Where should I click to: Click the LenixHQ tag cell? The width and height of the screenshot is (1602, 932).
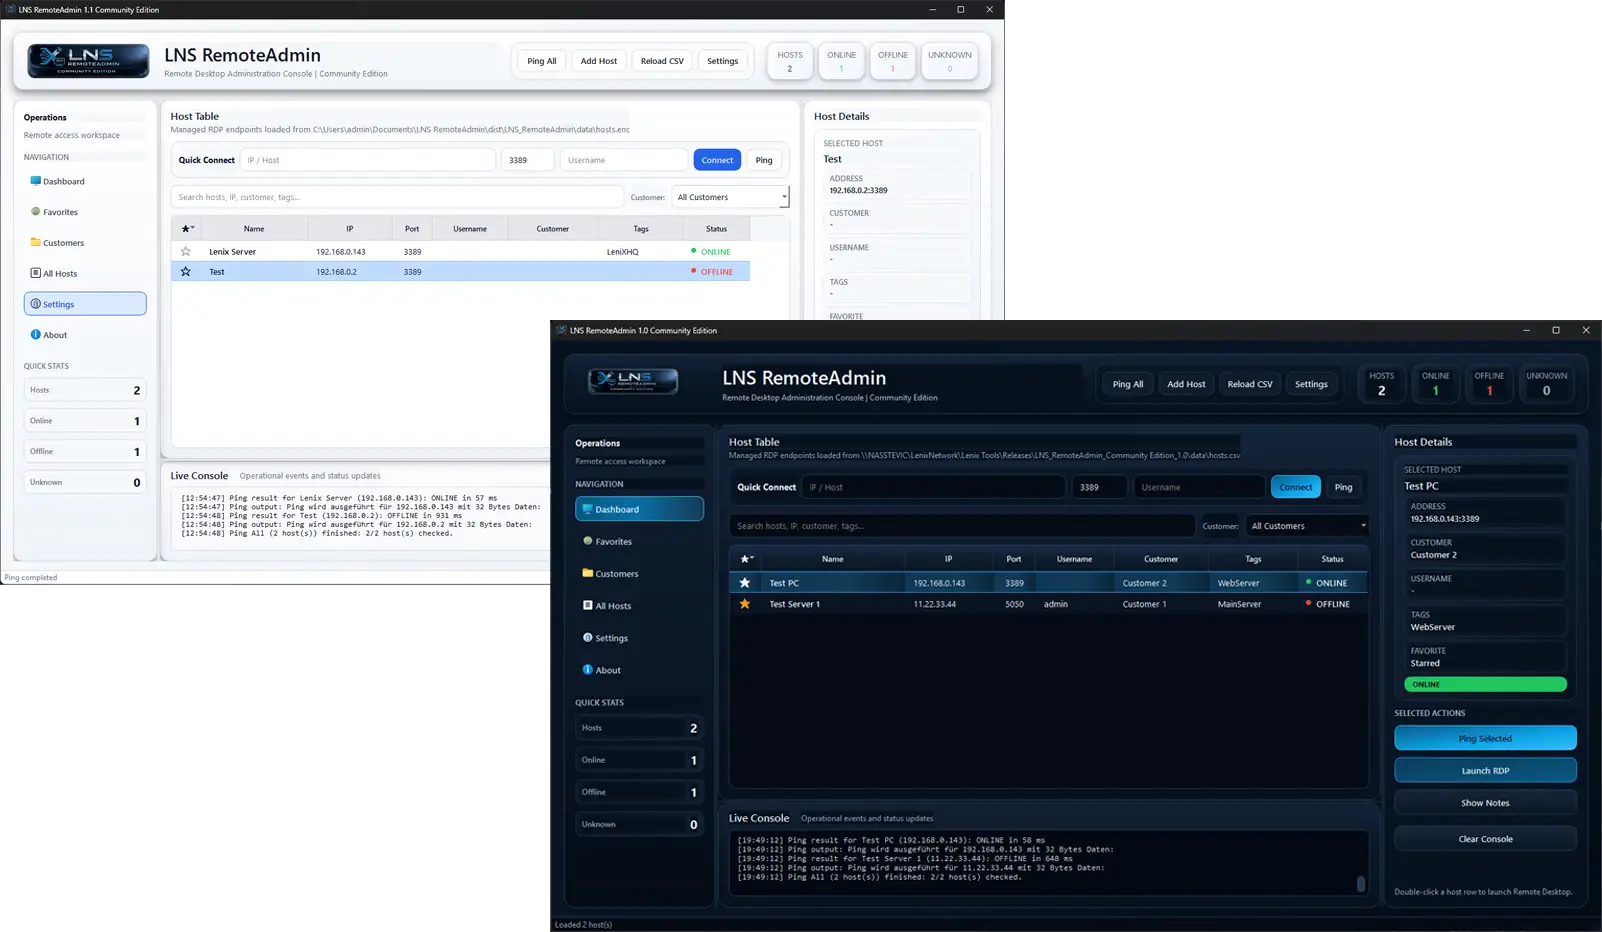coord(622,252)
